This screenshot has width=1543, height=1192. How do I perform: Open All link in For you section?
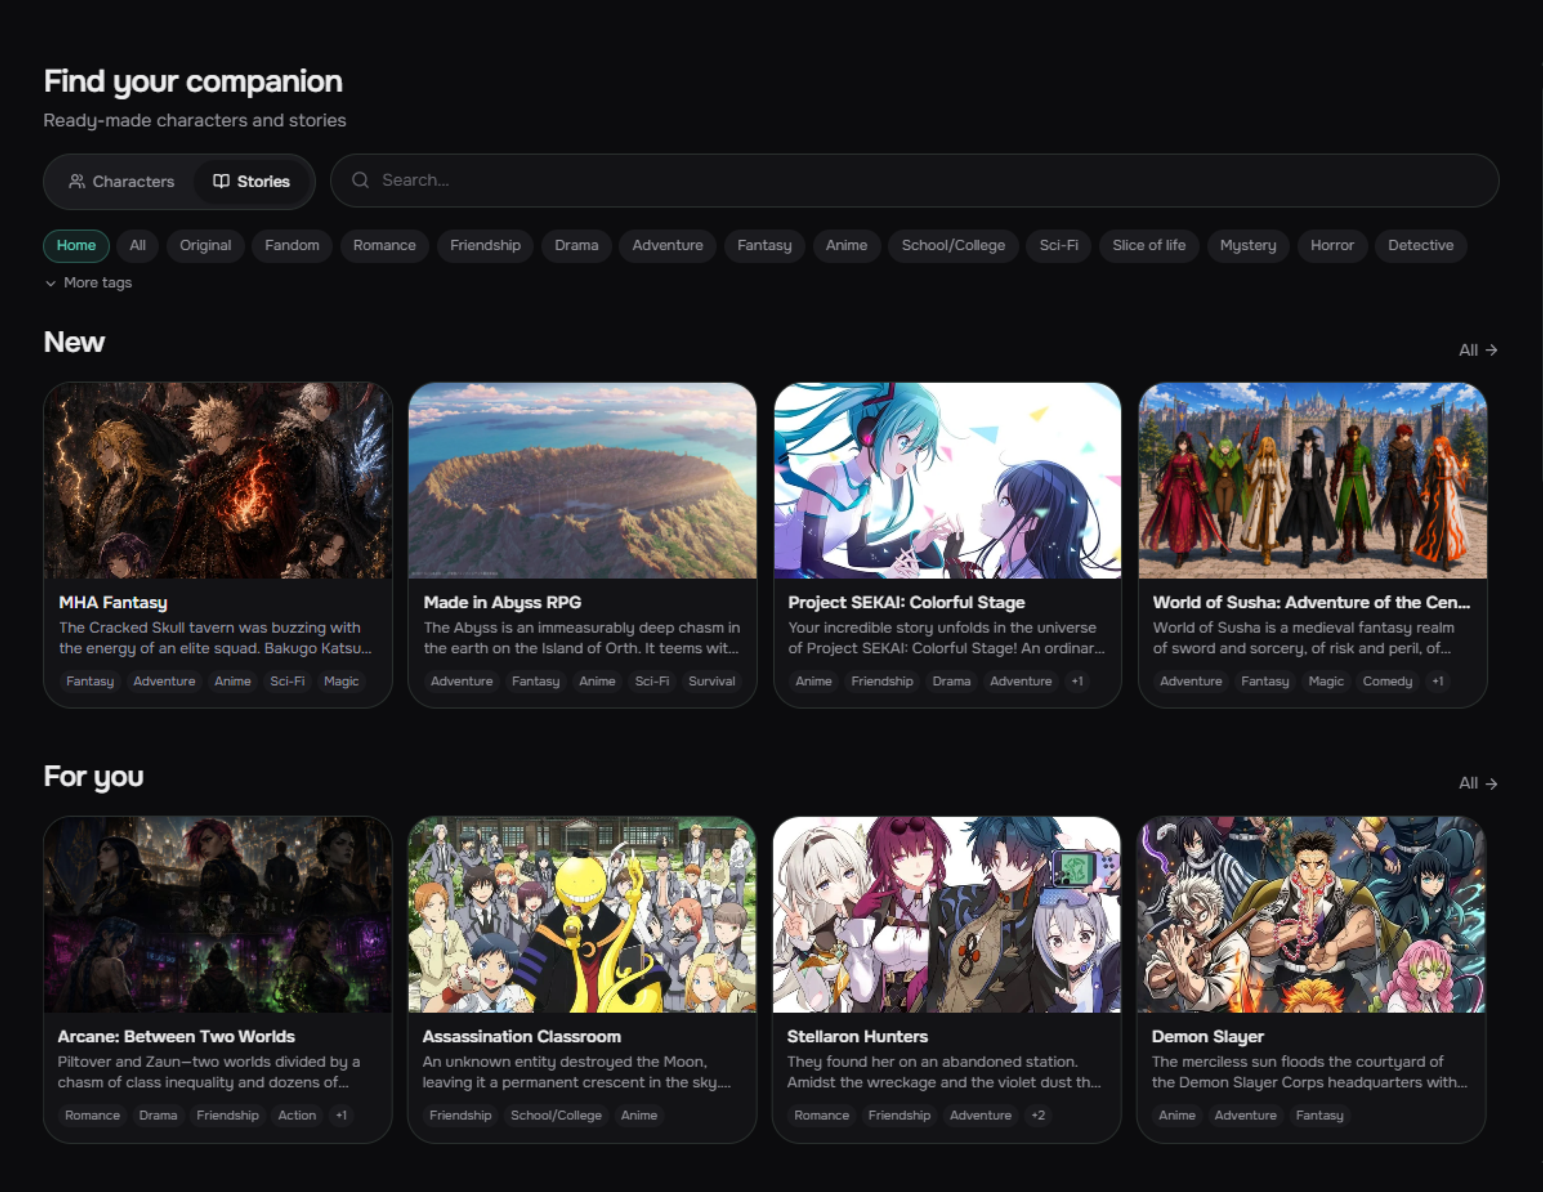click(1478, 783)
